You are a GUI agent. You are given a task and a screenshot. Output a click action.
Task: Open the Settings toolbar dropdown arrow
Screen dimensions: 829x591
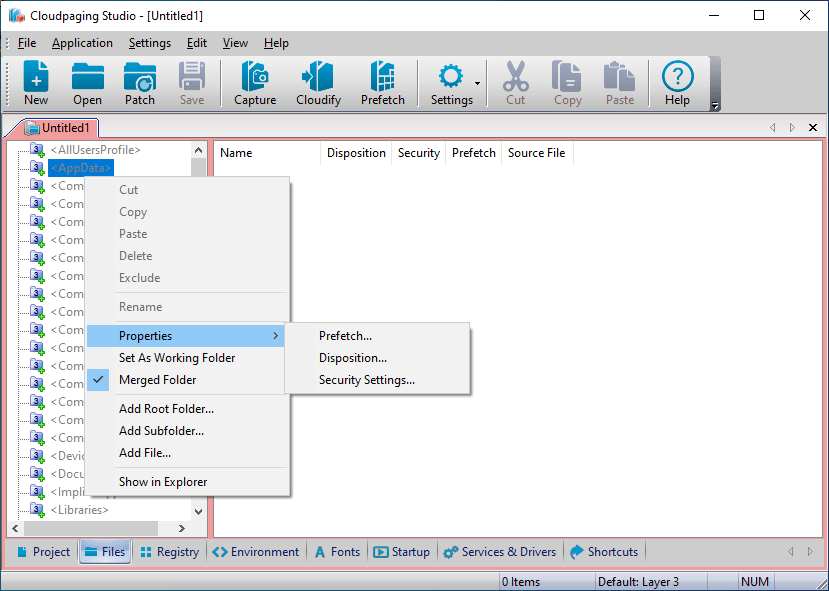tap(477, 84)
